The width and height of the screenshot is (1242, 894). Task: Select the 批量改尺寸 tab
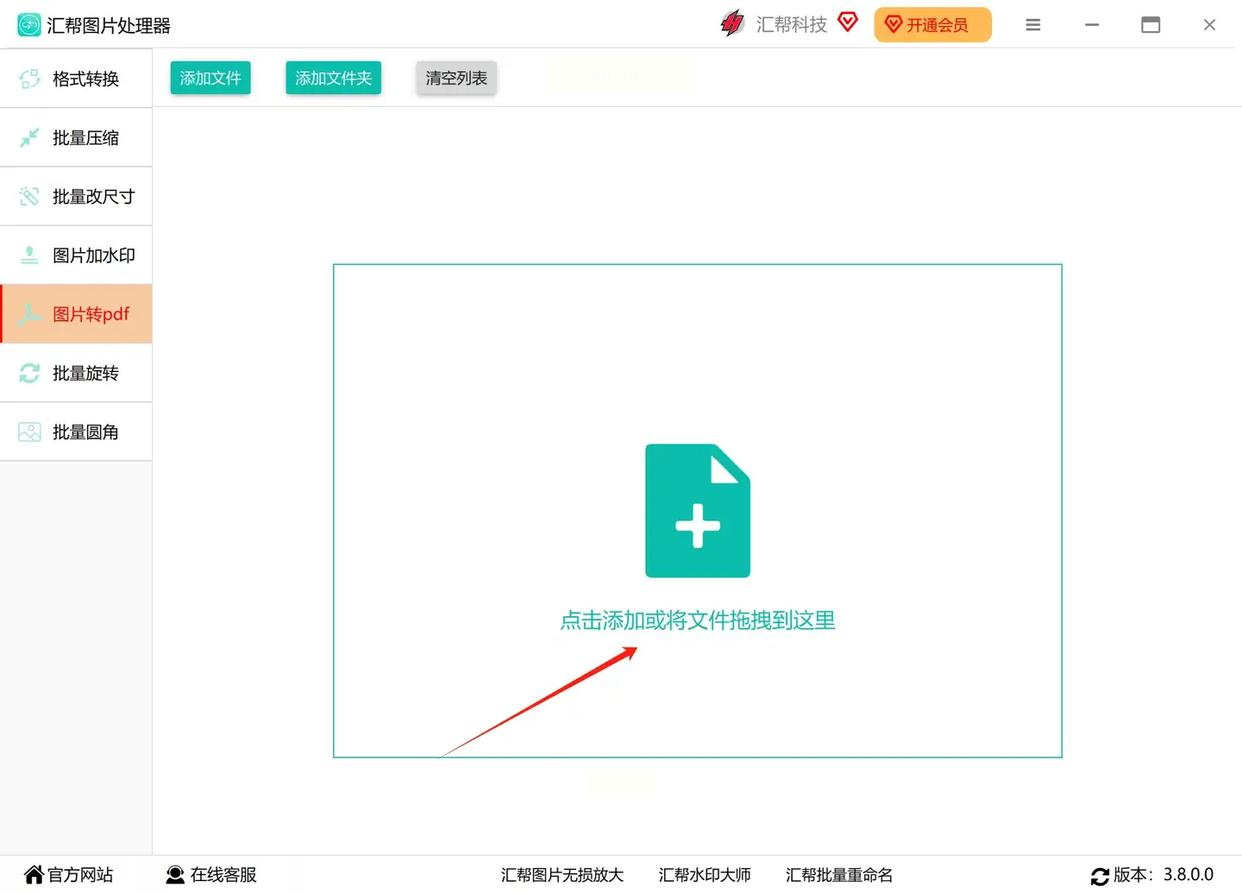pos(76,197)
